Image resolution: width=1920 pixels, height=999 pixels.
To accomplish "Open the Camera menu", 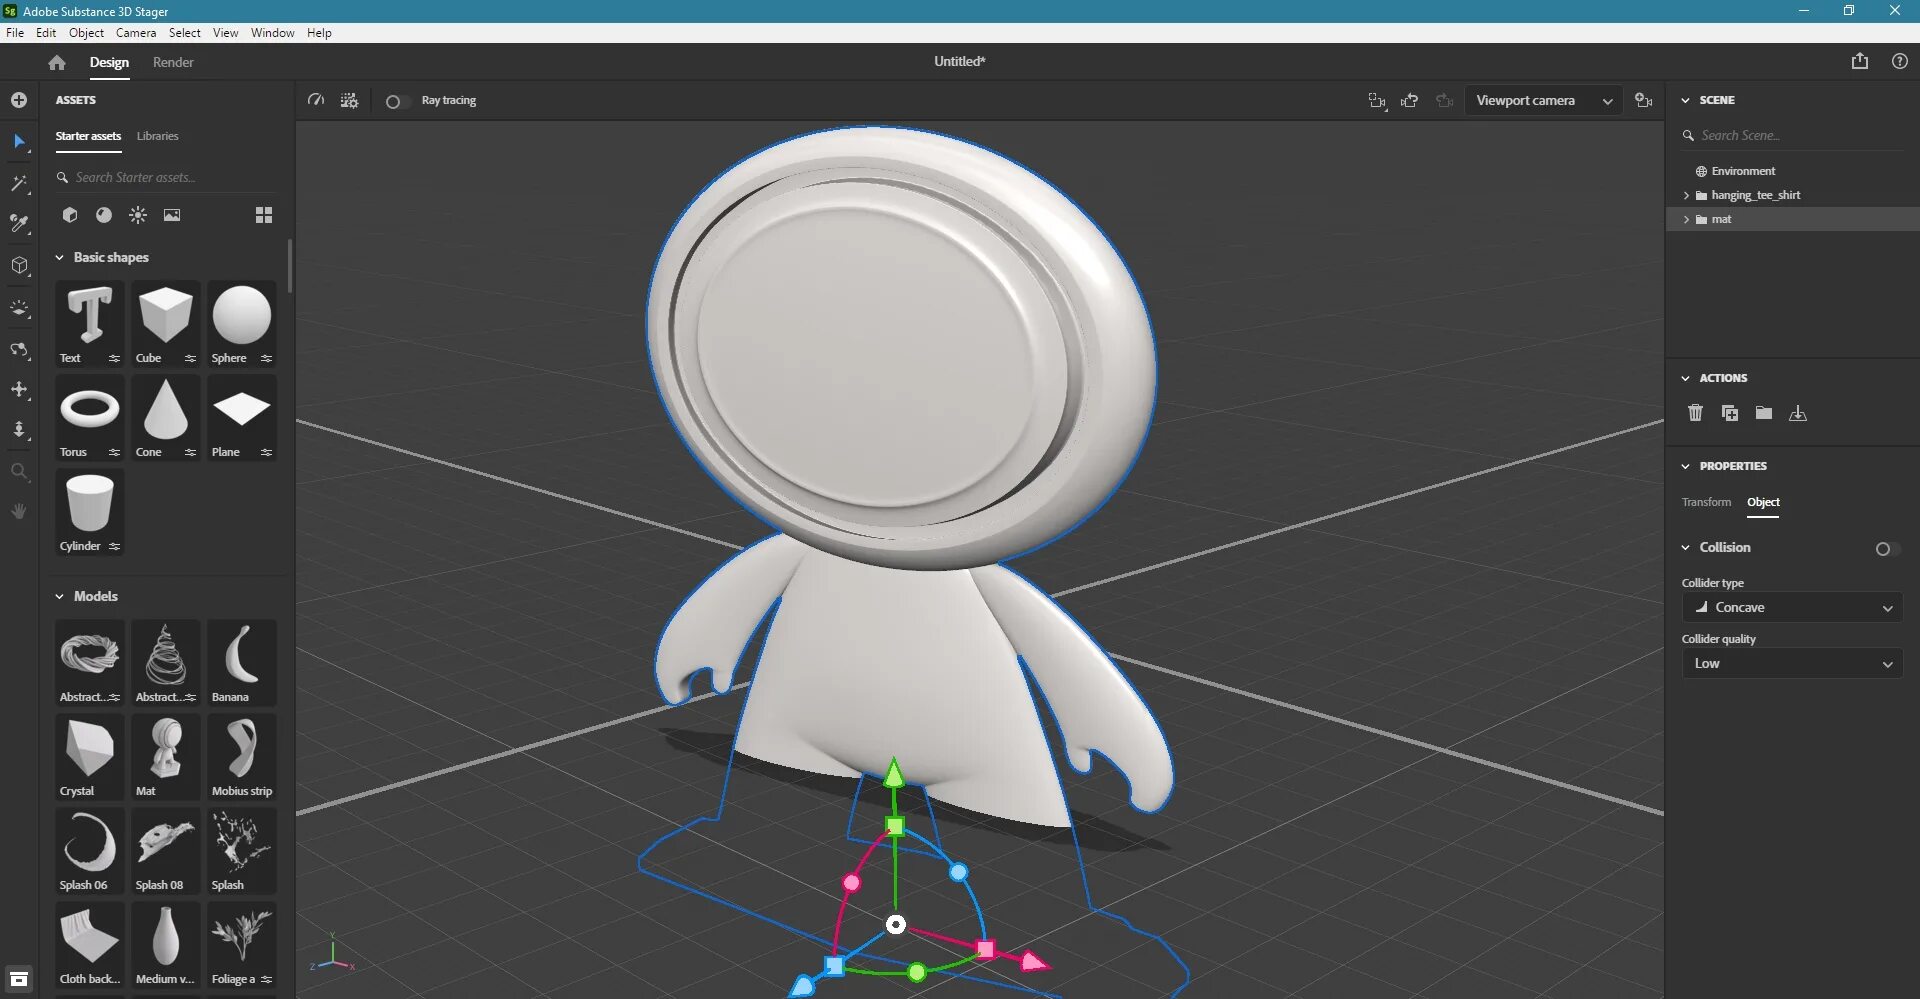I will coord(136,33).
